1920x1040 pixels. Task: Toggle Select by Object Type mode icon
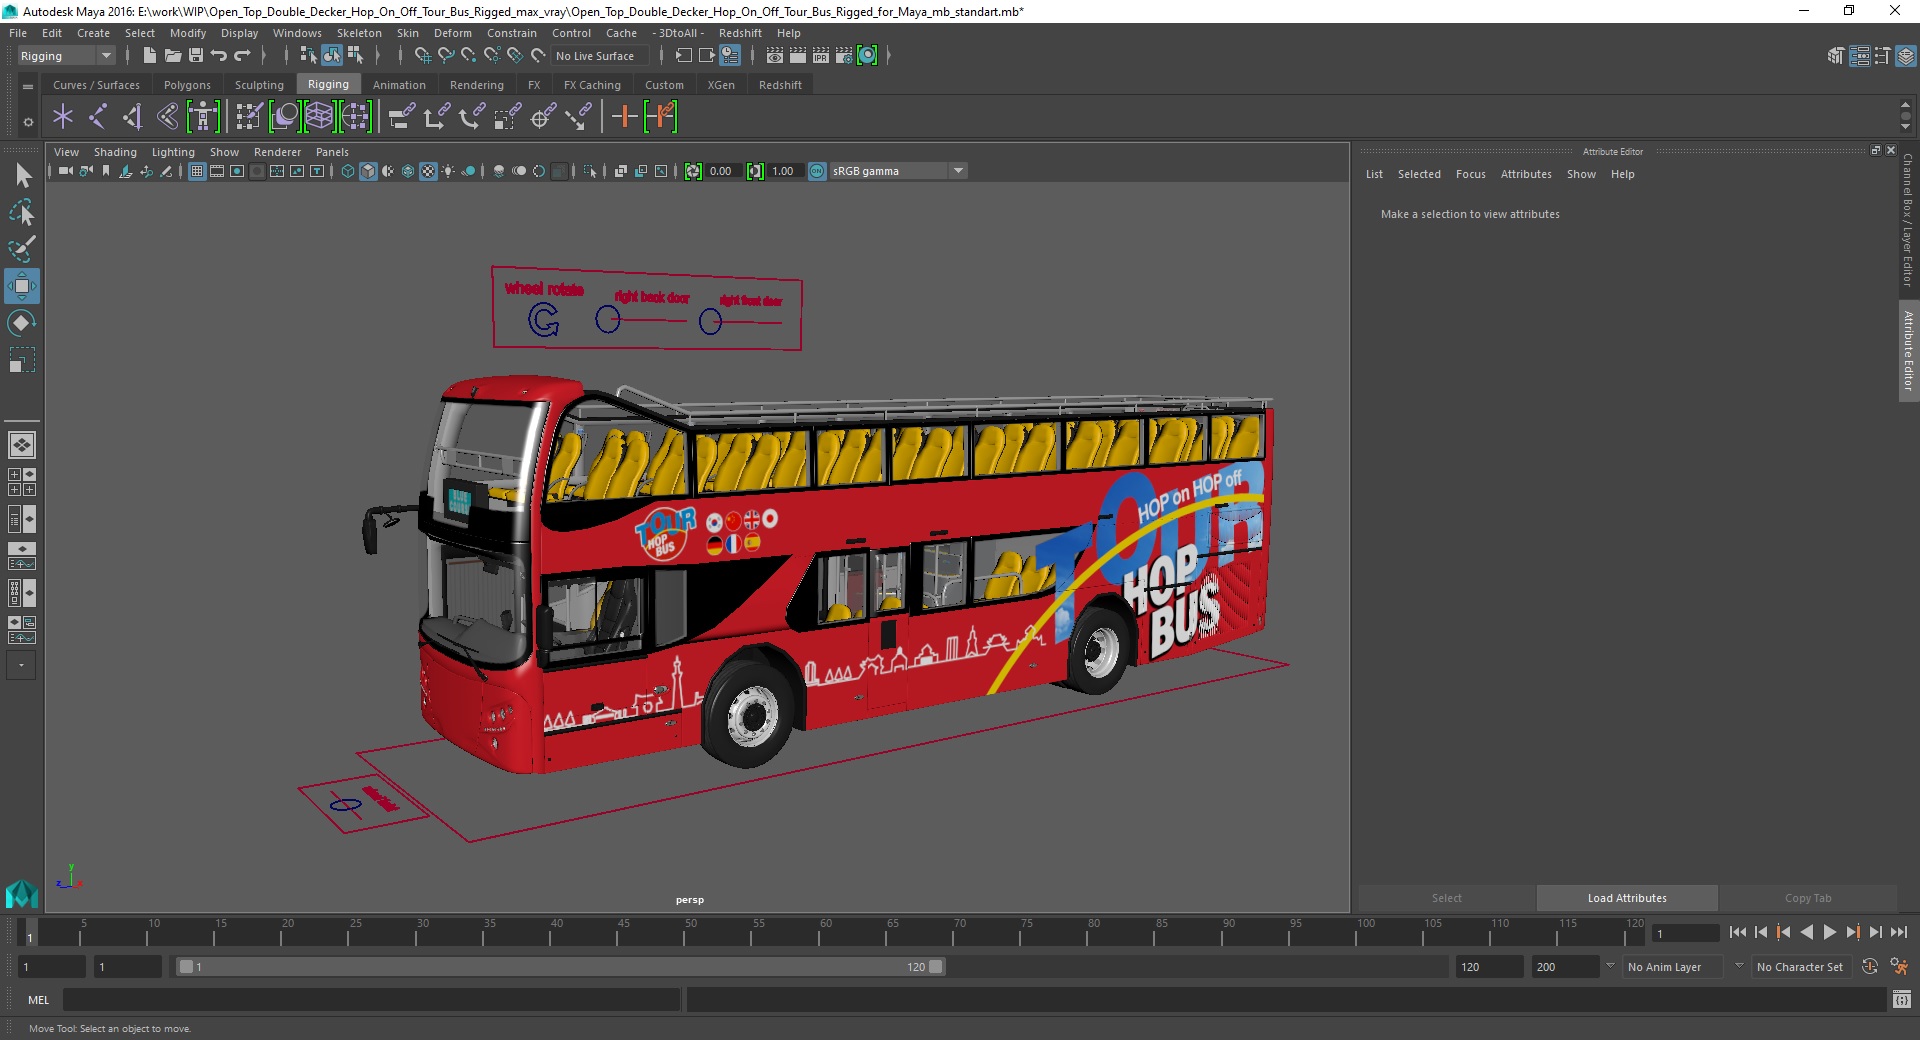point(332,56)
